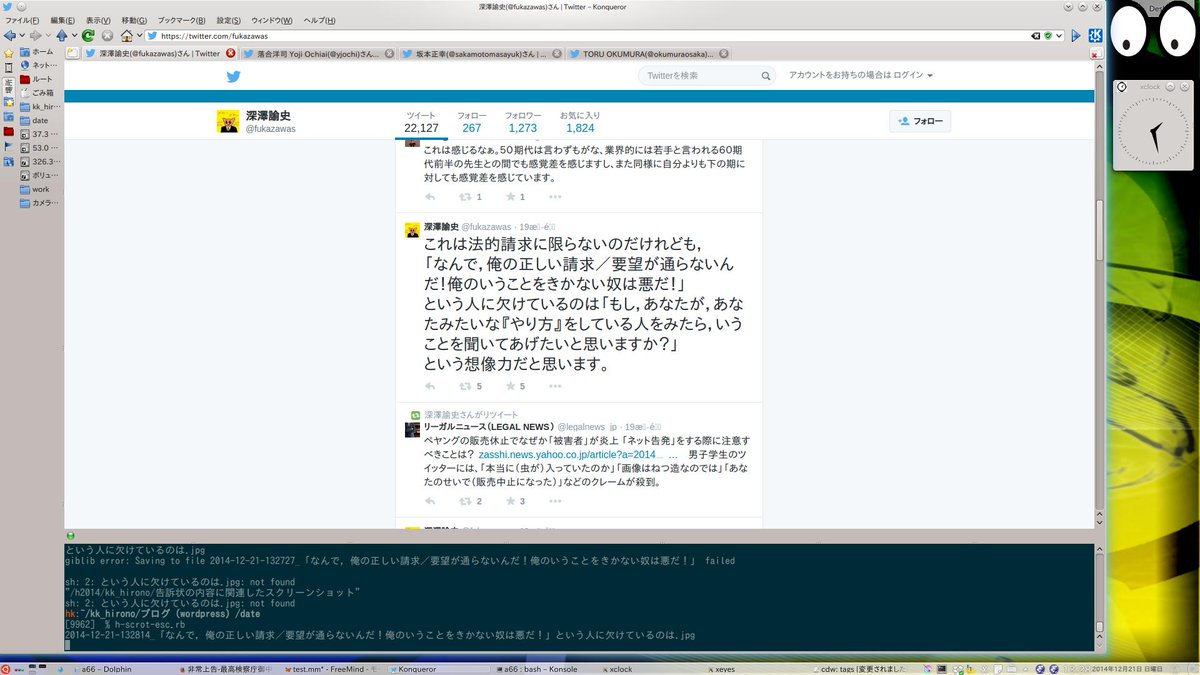This screenshot has width=1200, height=675.
Task: Open the URL history dropdown arrow
Action: pos(1059,36)
